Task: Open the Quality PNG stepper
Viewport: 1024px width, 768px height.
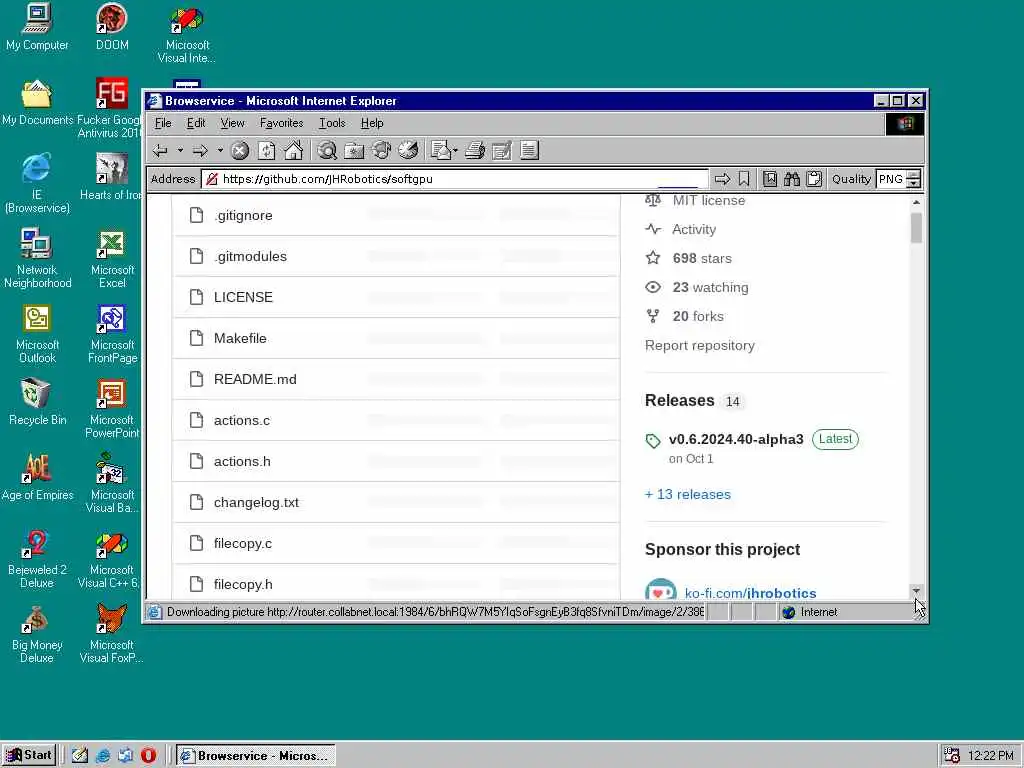Action: (914, 179)
